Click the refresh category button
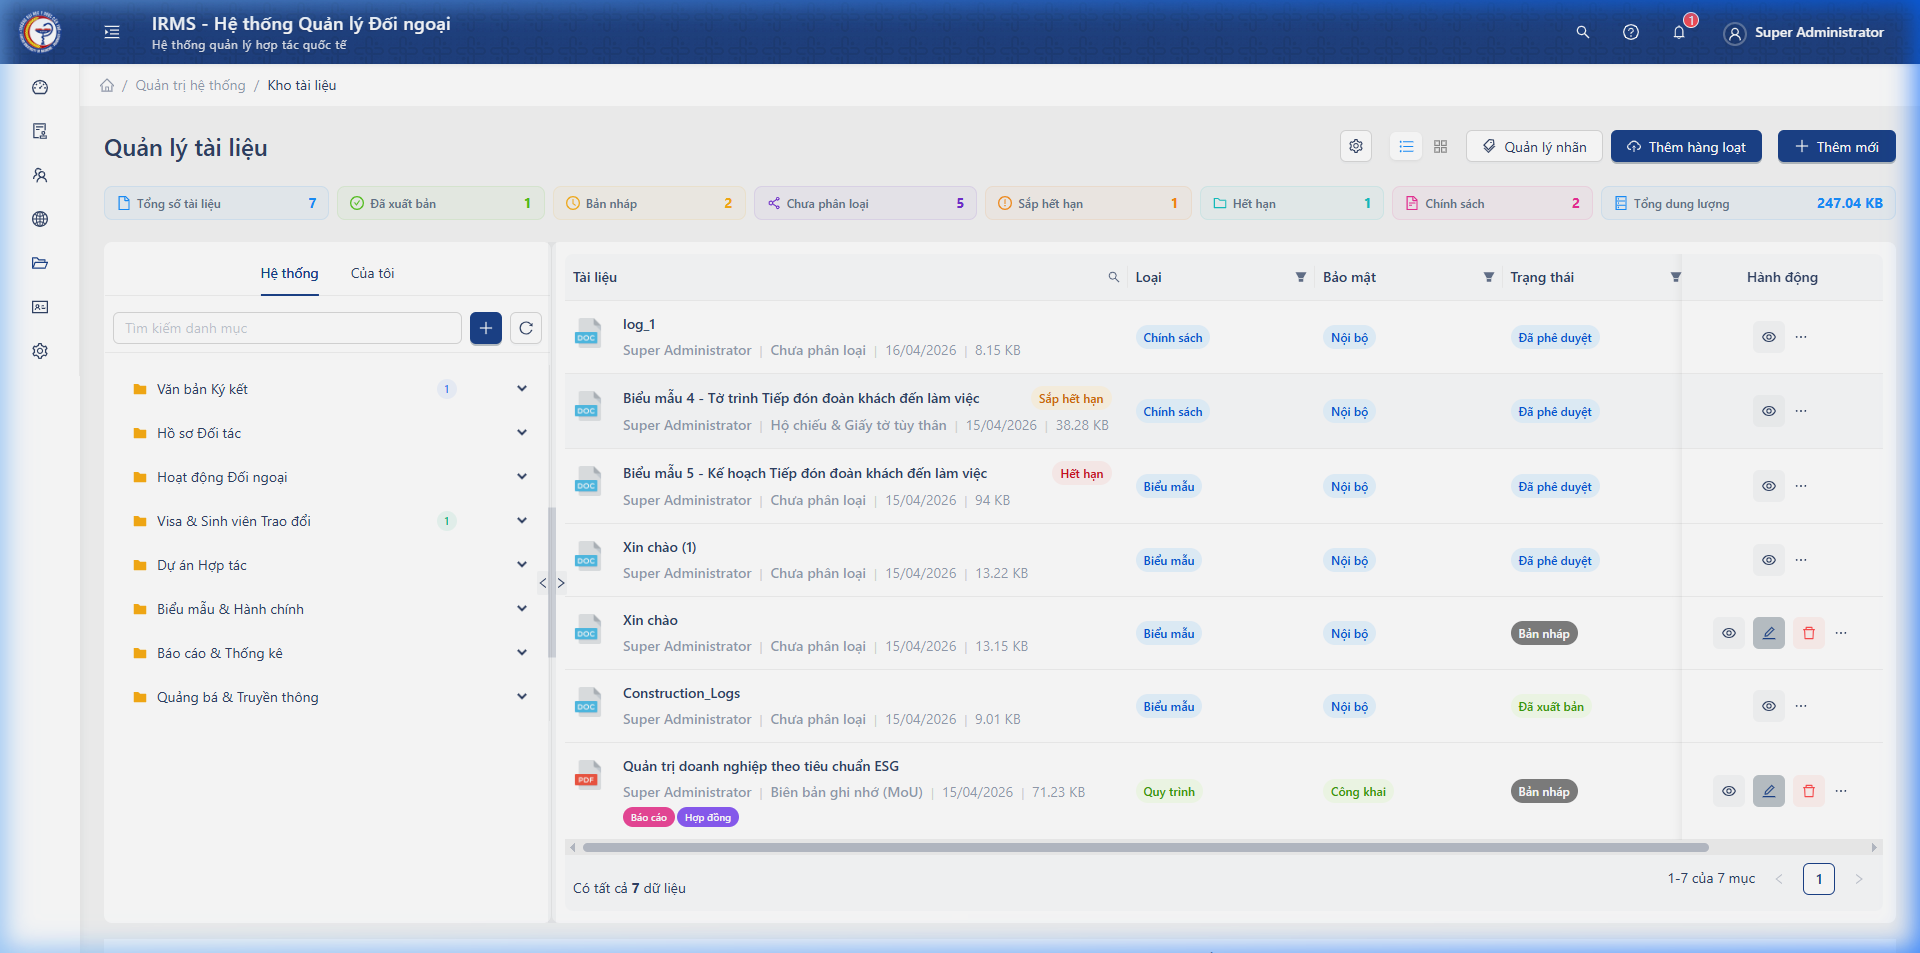 tap(526, 328)
